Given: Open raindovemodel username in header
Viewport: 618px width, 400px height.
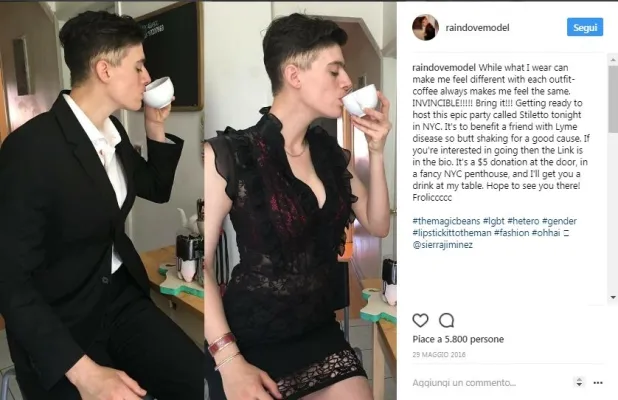Looking at the screenshot, I should point(477,28).
